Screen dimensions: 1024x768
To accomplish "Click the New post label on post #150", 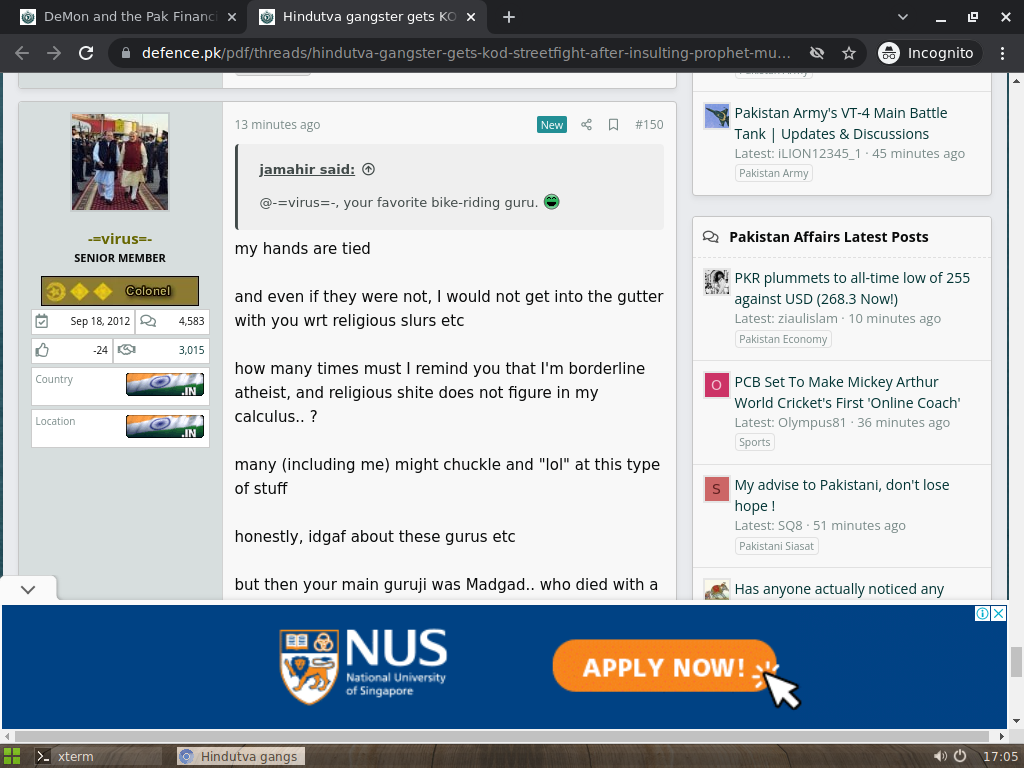I will coord(552,125).
